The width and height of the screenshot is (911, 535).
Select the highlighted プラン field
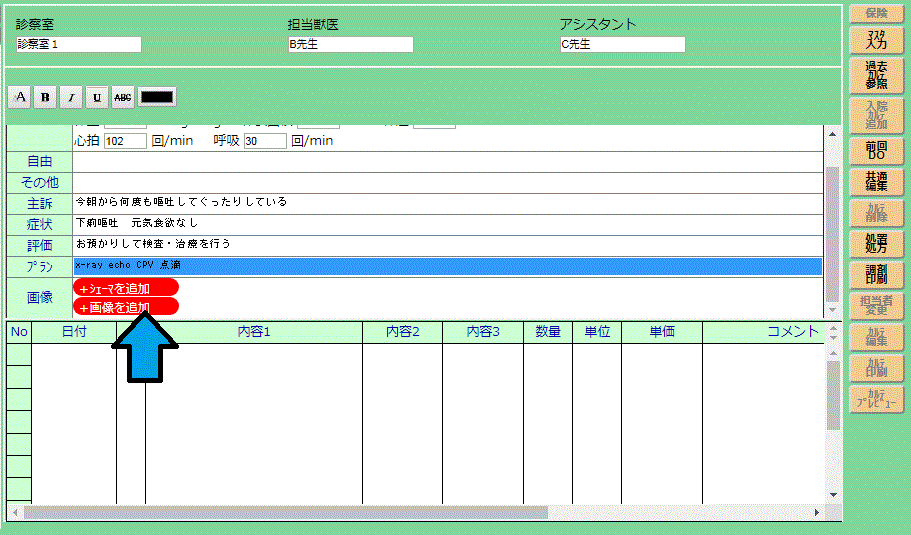(447, 266)
